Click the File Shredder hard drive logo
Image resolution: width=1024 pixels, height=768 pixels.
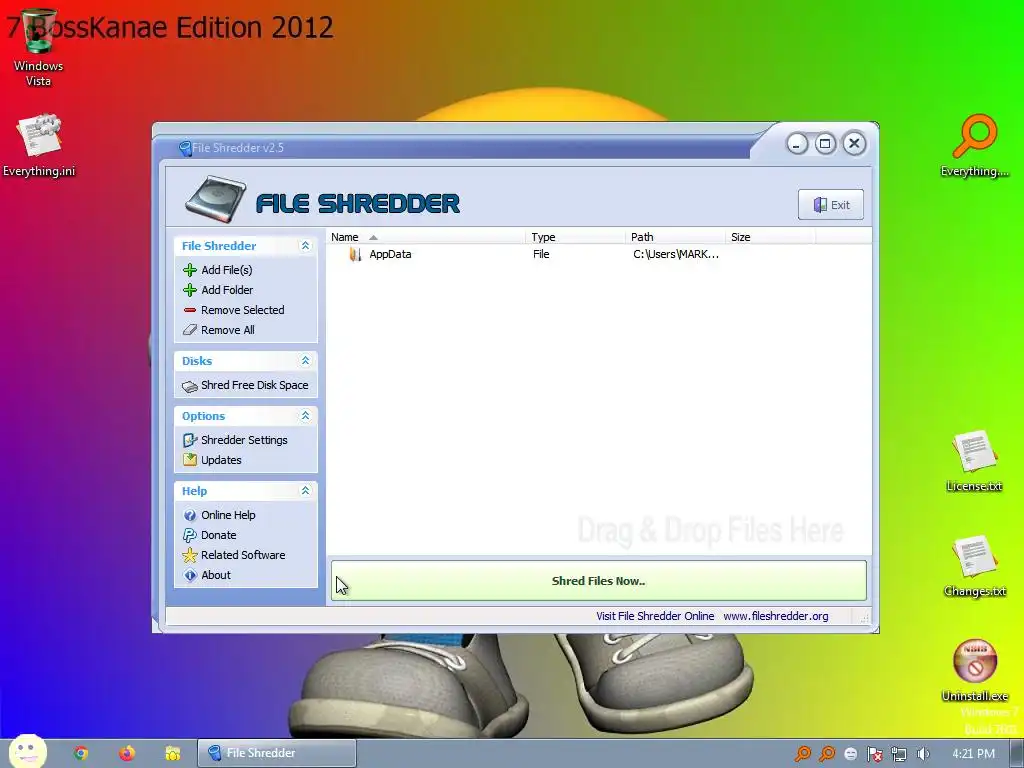point(215,199)
